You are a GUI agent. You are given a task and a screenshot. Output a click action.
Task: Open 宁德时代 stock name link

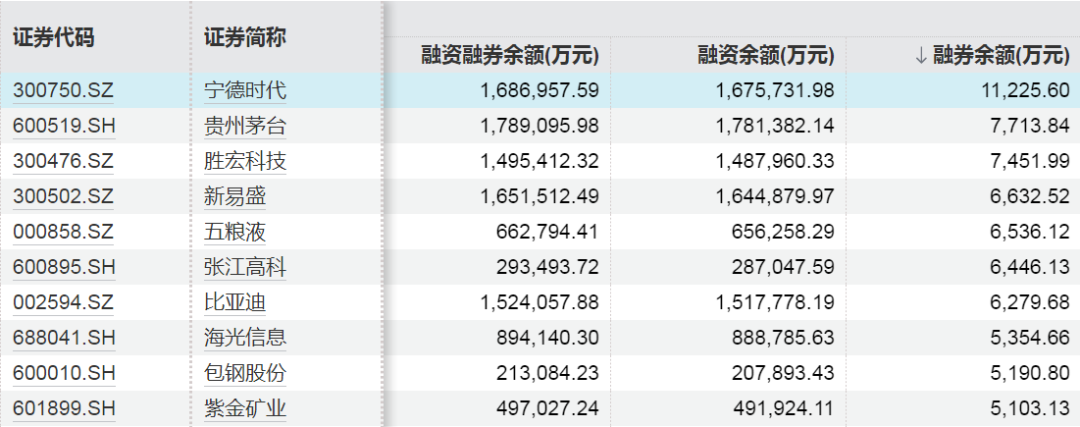pos(245,90)
